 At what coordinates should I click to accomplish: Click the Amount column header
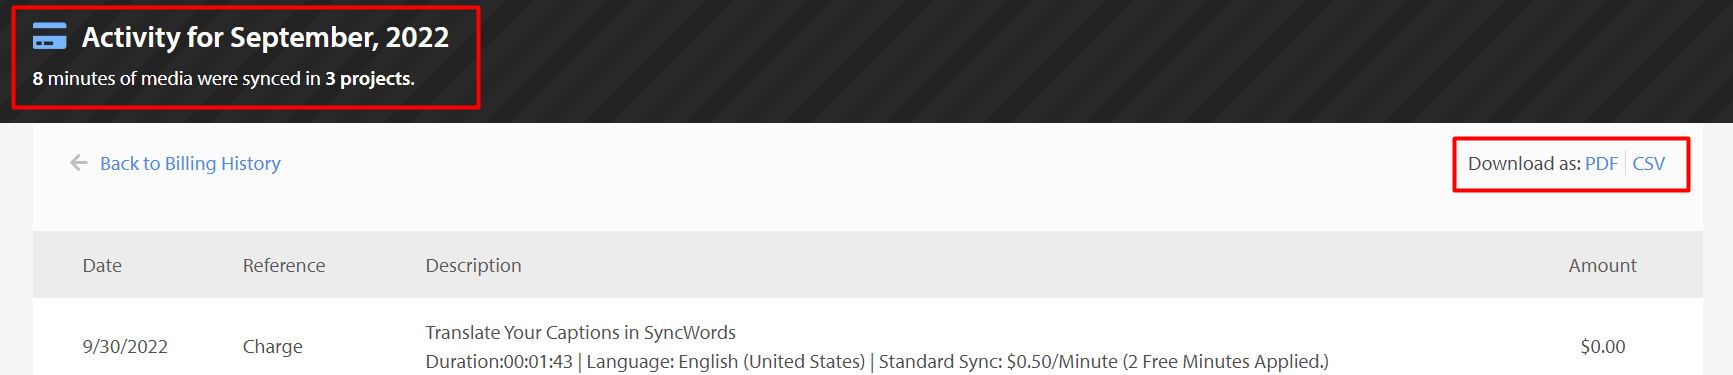click(x=1602, y=265)
